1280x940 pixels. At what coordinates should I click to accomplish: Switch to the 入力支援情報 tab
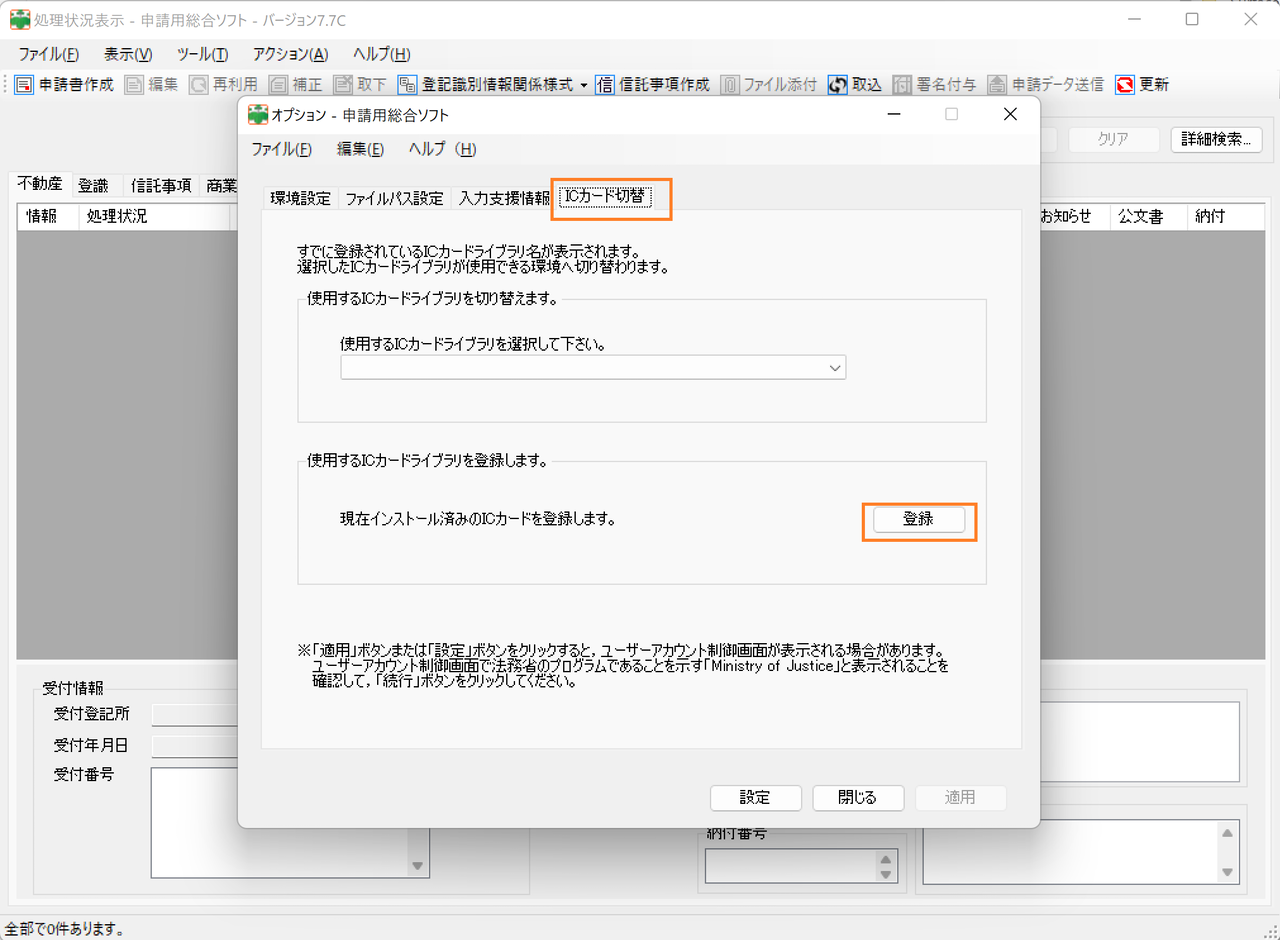point(504,198)
